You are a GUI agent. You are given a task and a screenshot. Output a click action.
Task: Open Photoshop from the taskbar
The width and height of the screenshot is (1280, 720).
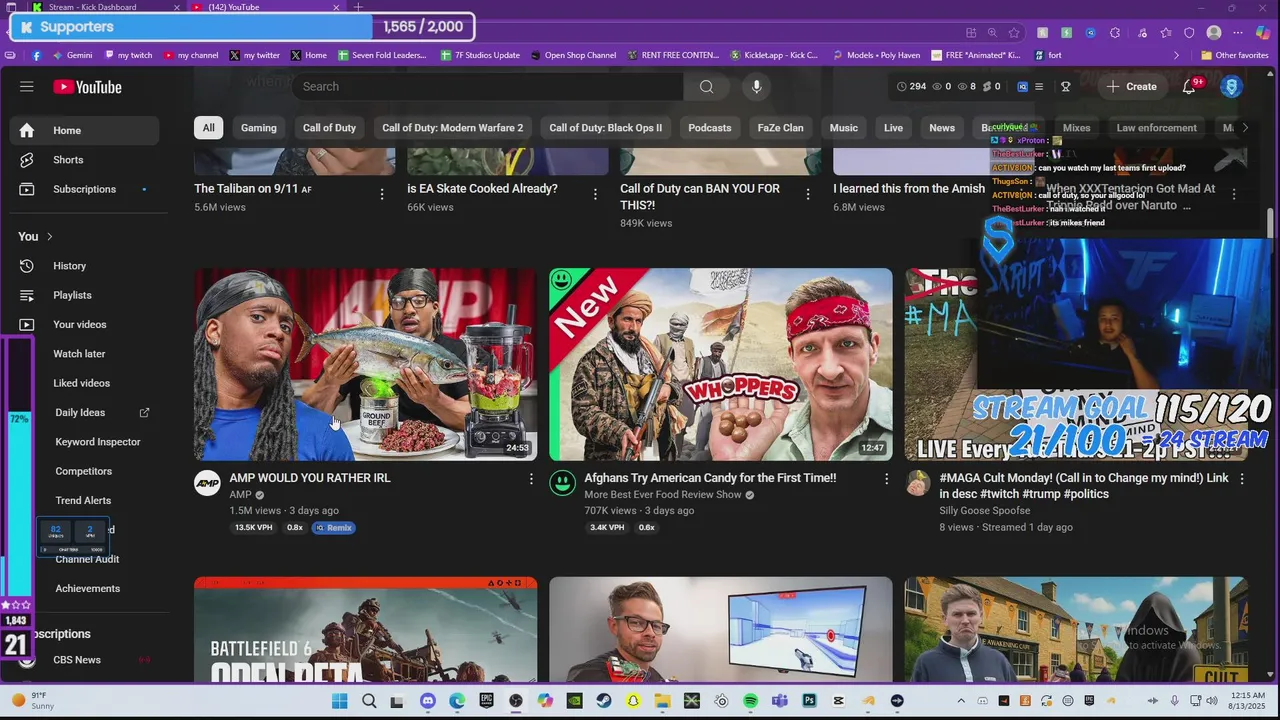point(809,701)
